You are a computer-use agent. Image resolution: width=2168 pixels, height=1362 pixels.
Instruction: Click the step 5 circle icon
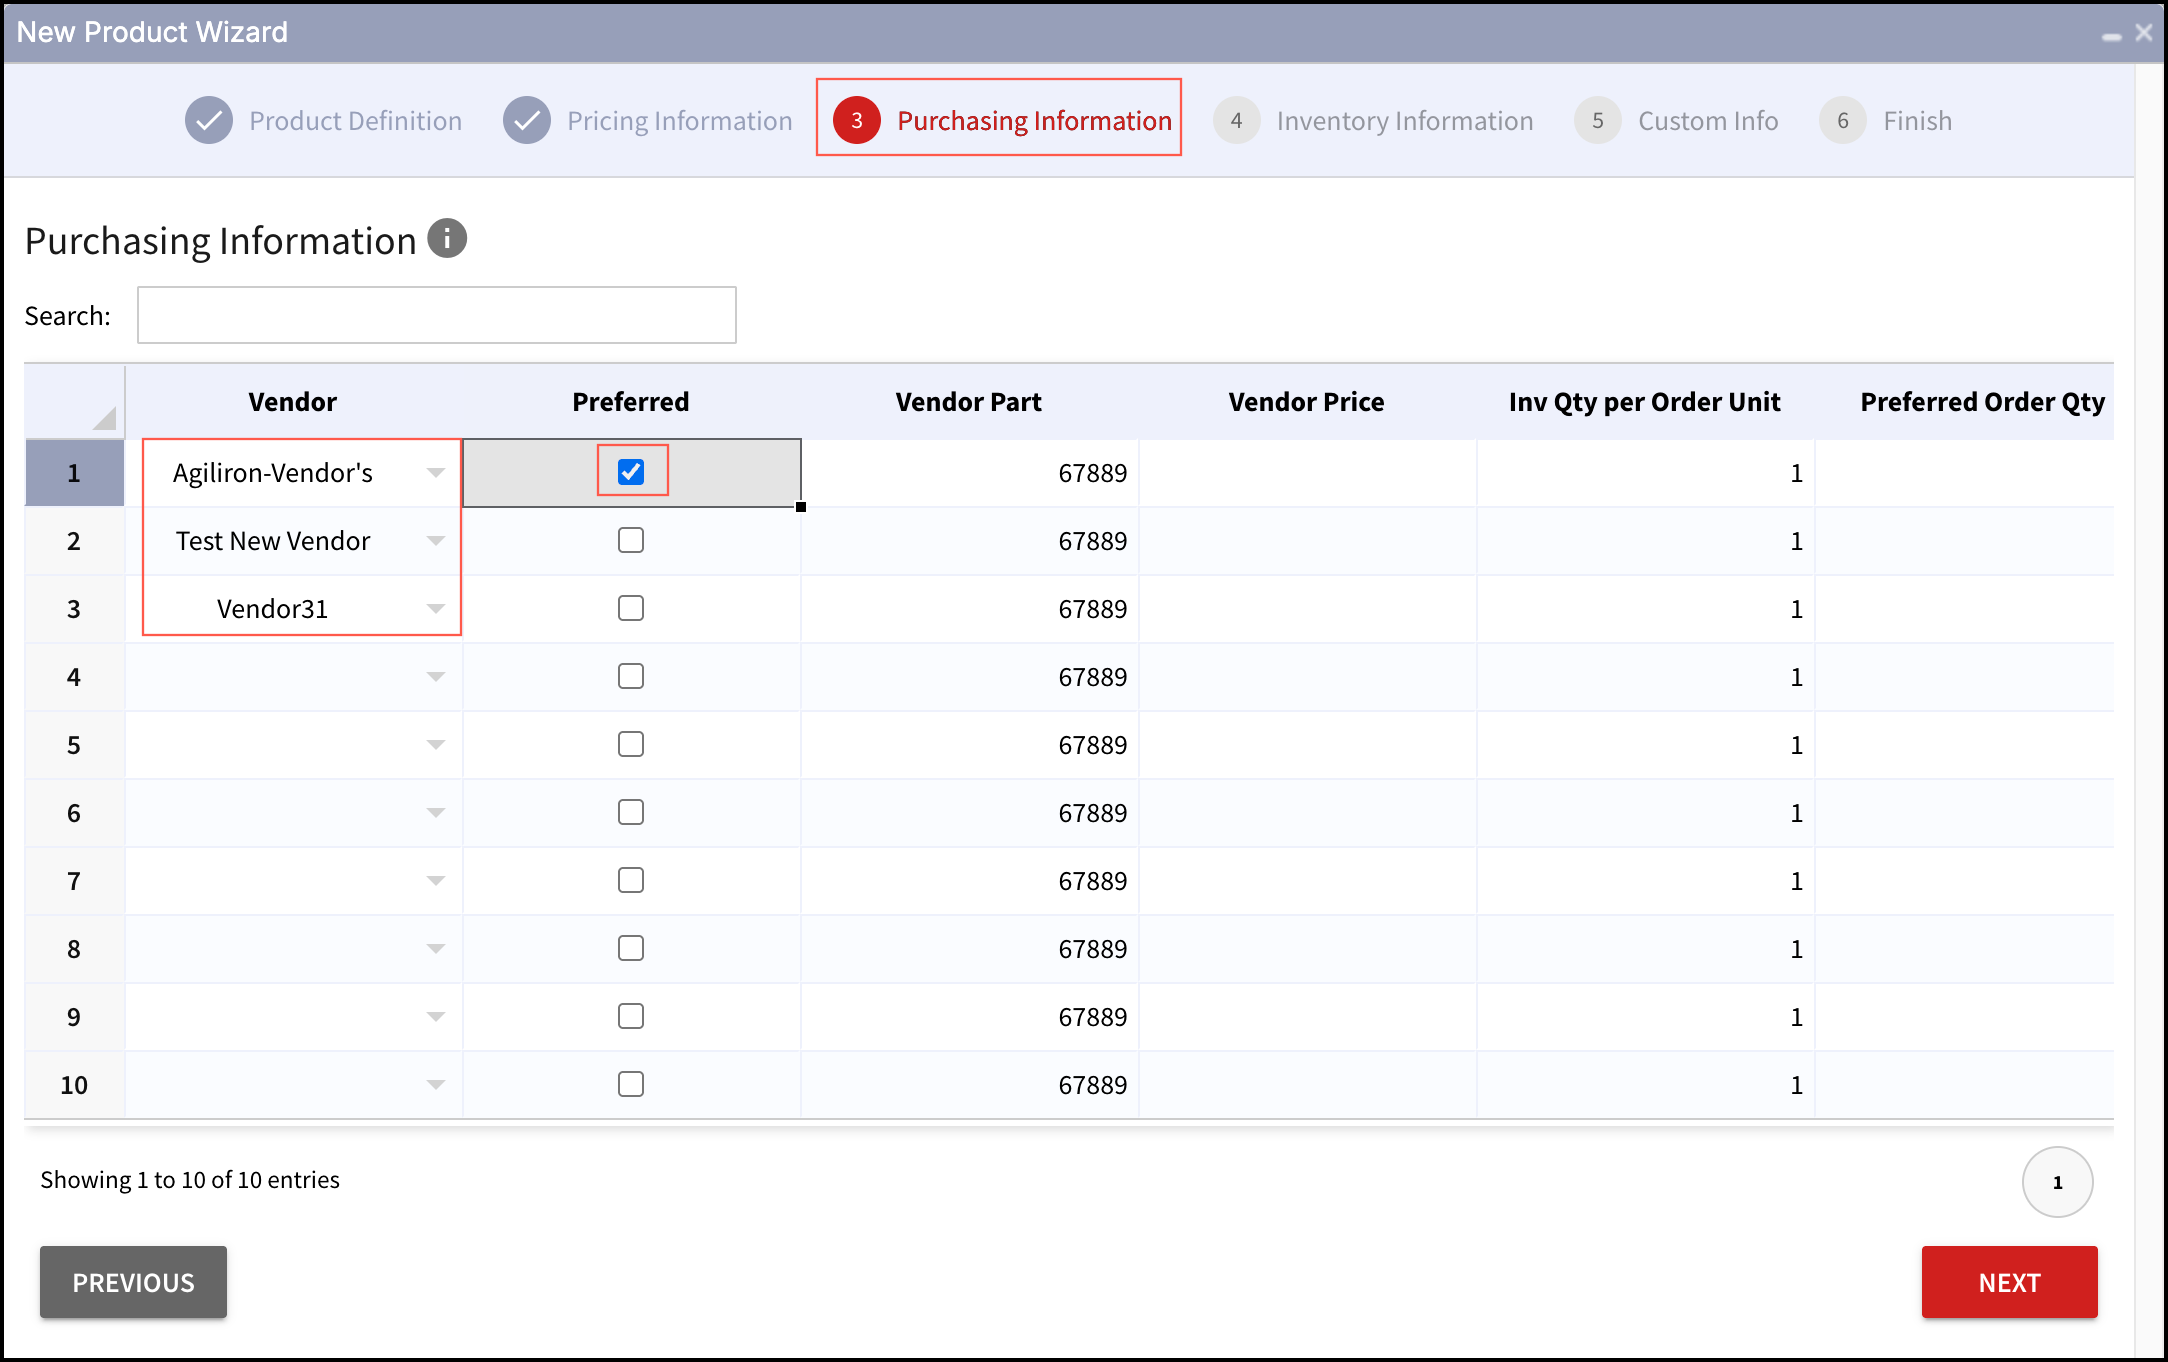1598,121
